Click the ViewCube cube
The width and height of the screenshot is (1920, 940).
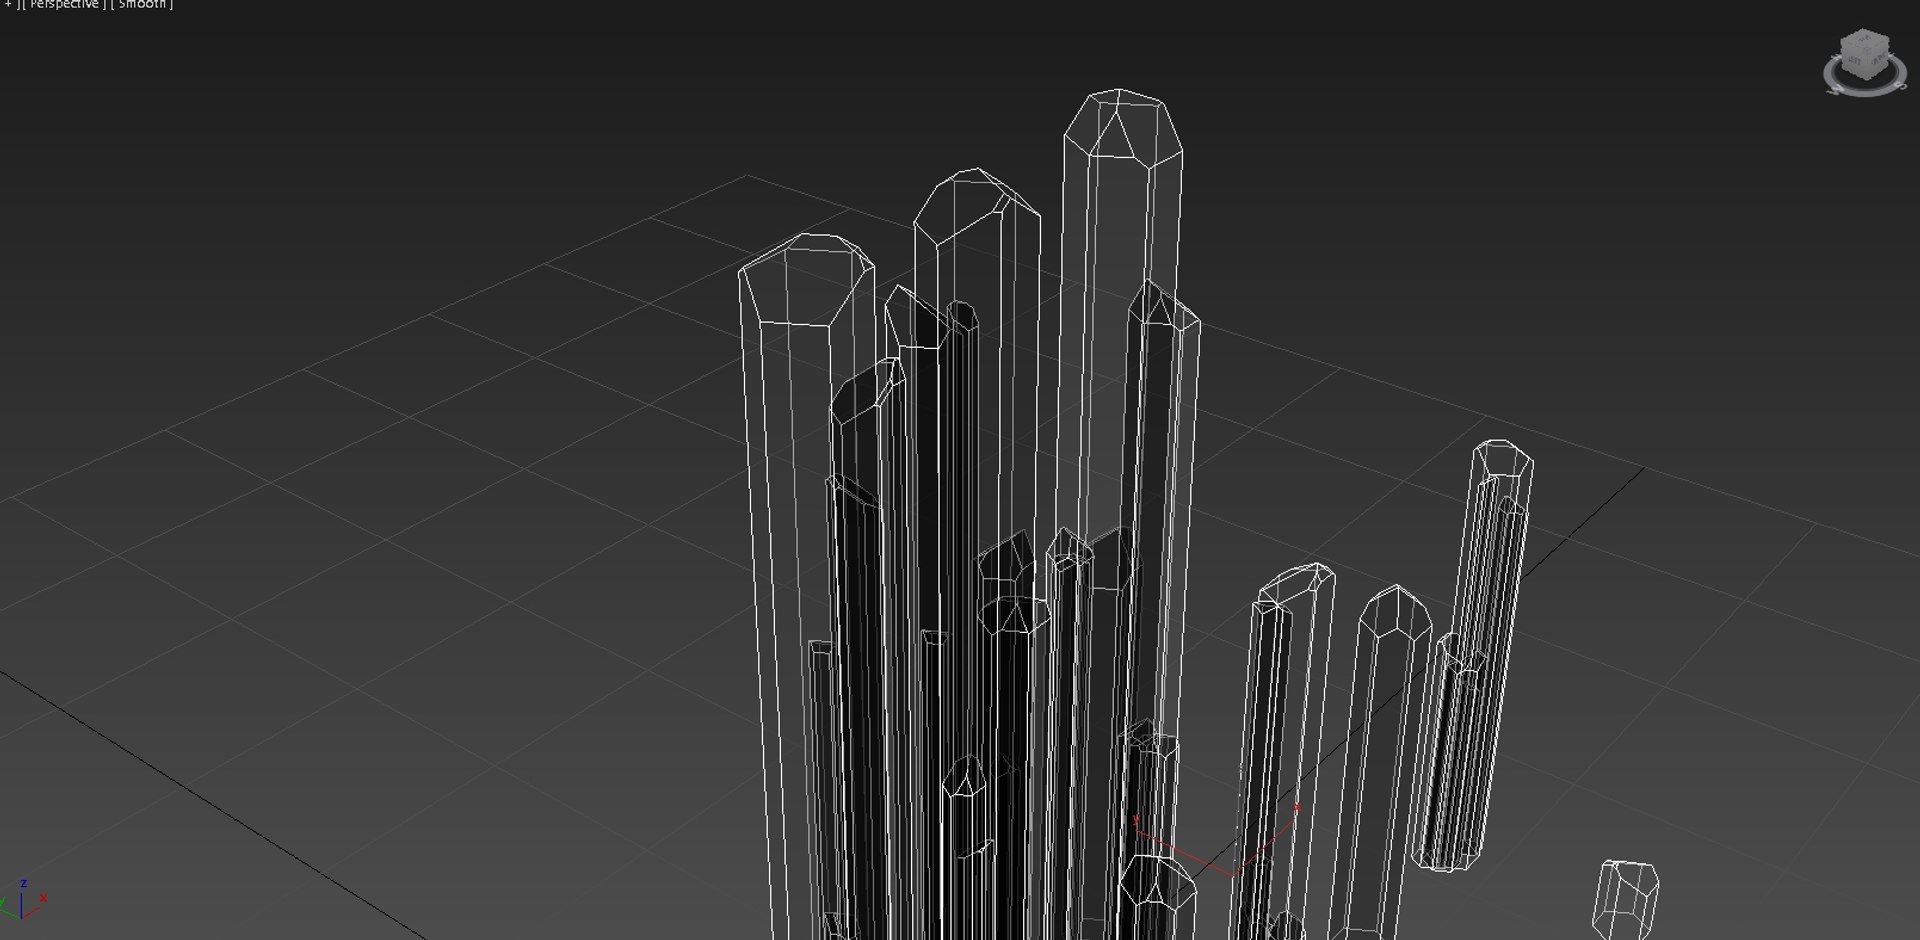coord(1865,53)
